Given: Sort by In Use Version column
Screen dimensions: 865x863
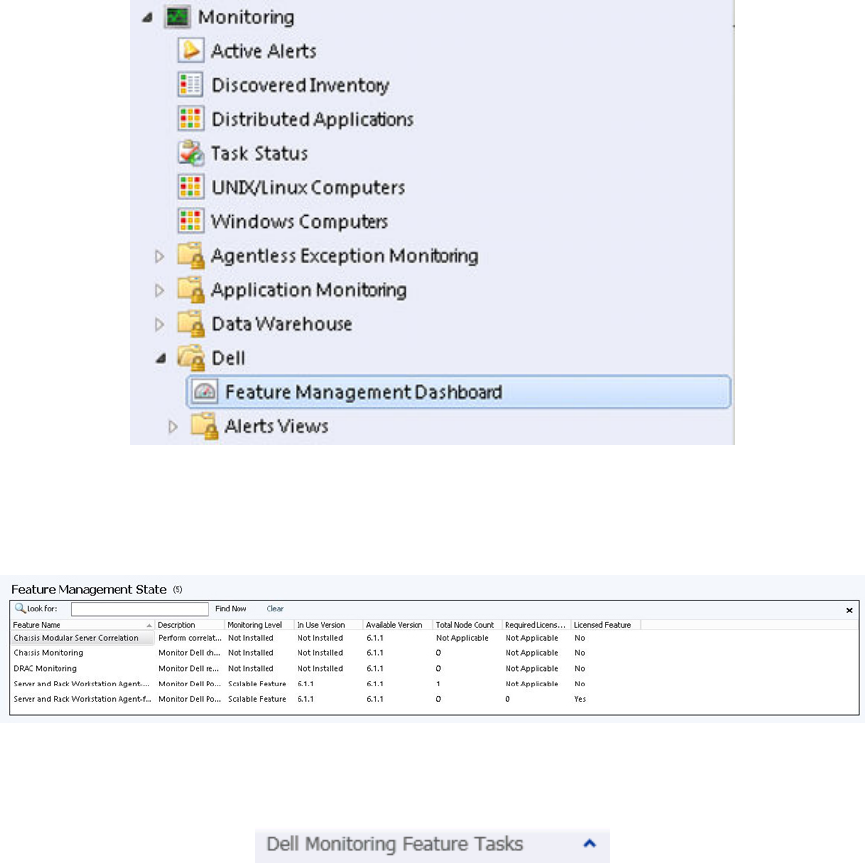Looking at the screenshot, I should pyautogui.click(x=329, y=625).
